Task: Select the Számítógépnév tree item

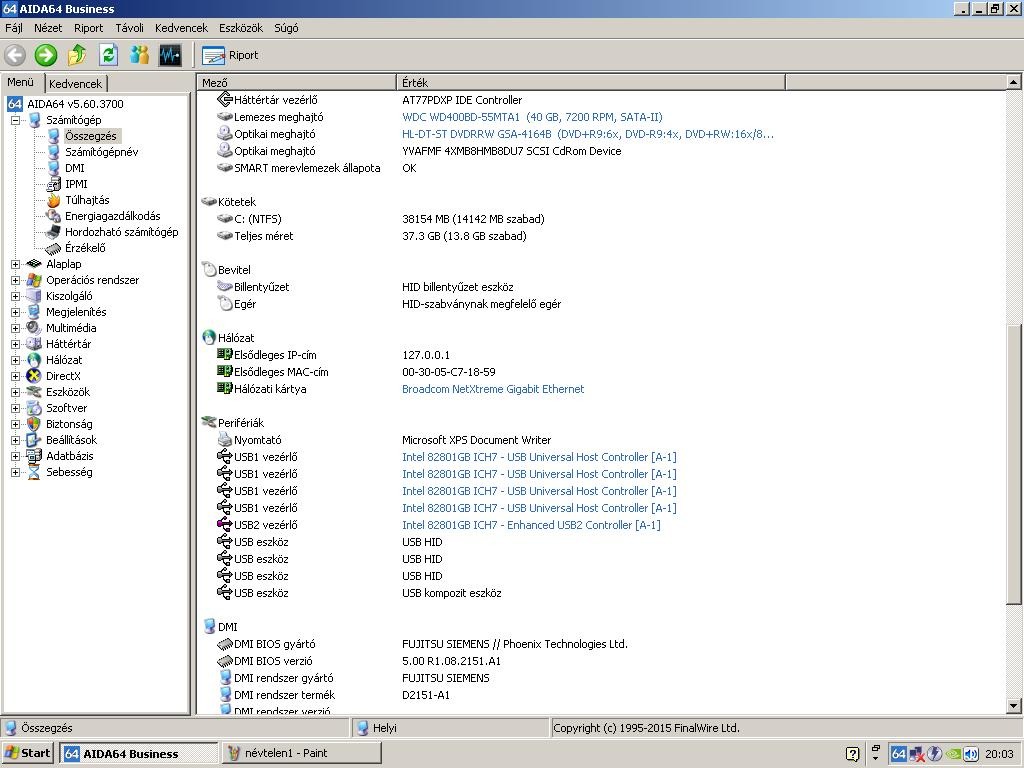Action: 101,152
